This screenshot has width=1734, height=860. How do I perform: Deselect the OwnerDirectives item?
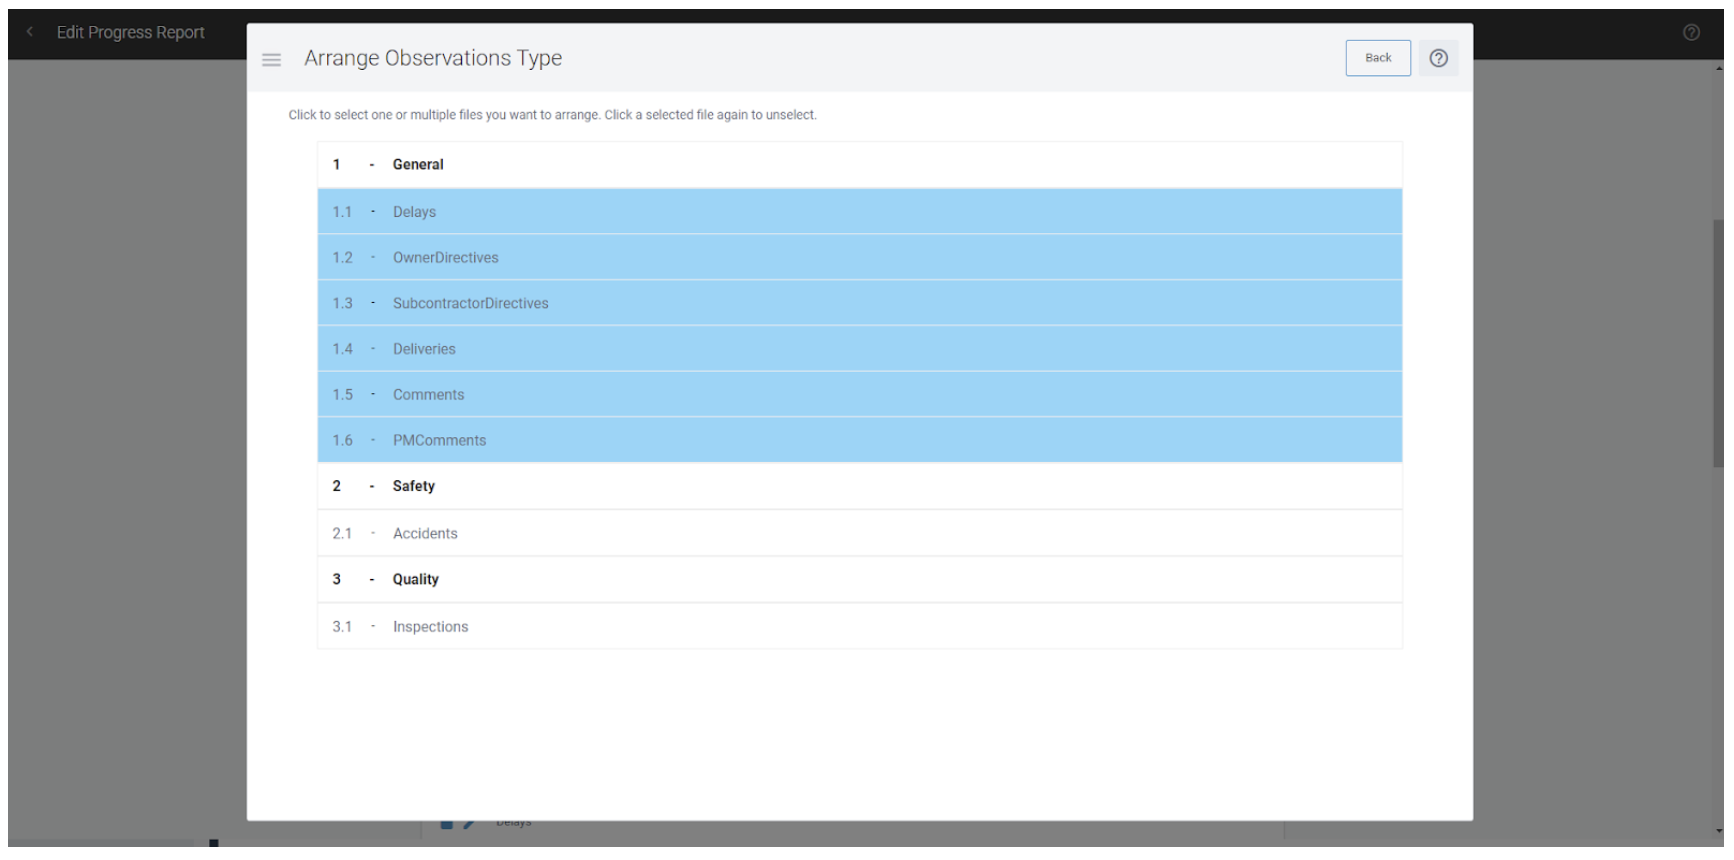click(x=859, y=258)
